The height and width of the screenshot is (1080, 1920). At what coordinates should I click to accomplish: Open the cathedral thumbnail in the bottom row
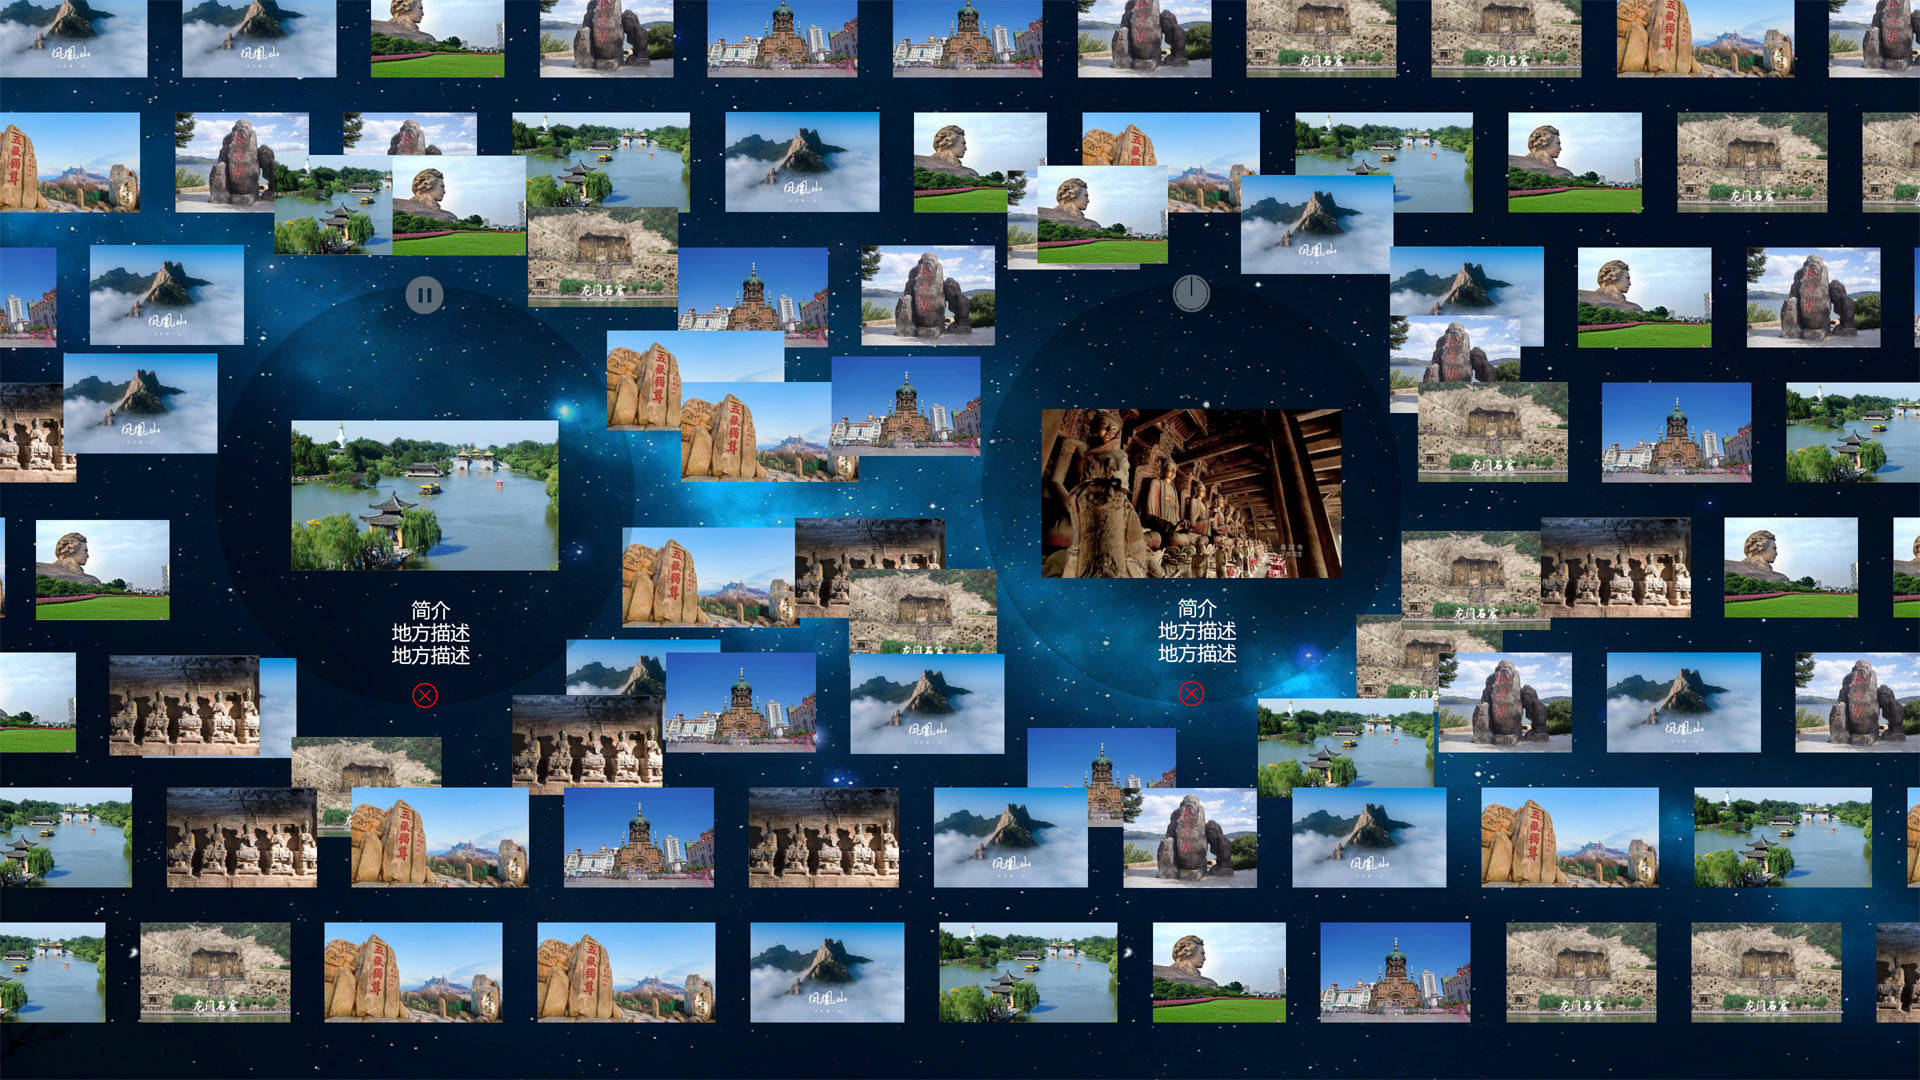tap(1394, 972)
